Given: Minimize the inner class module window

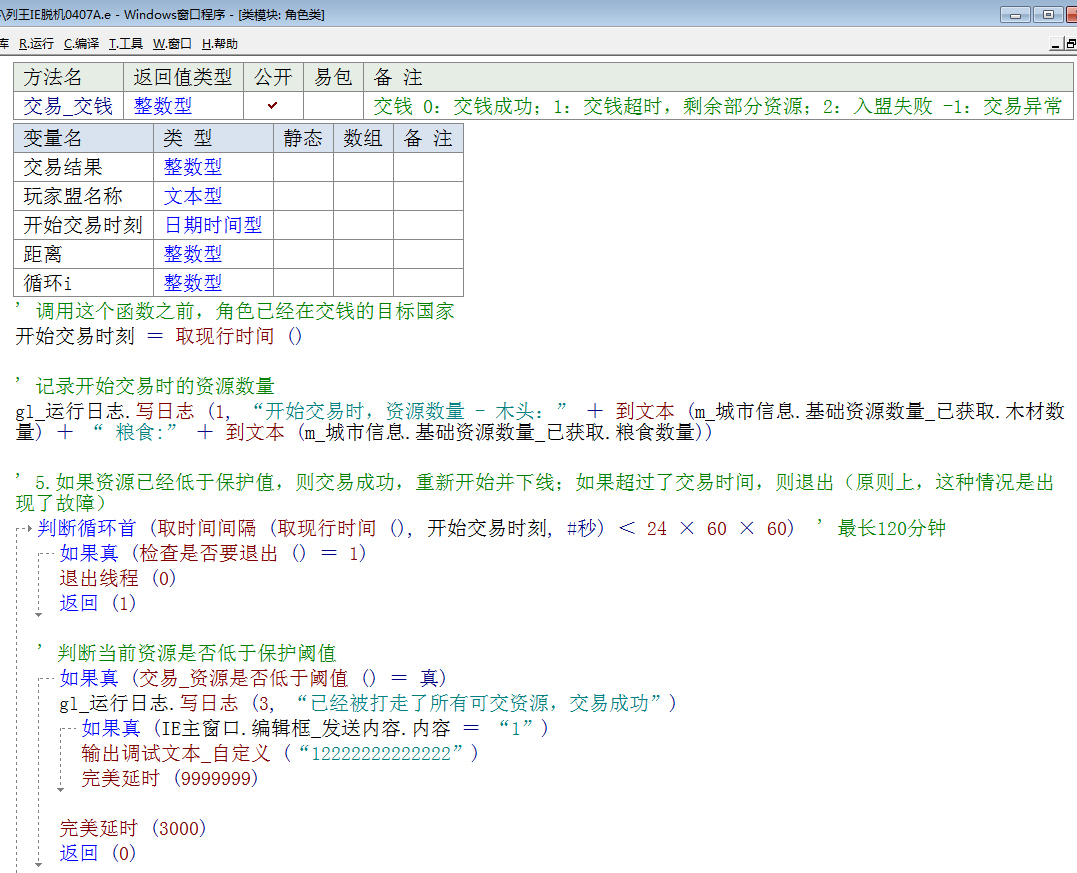Looking at the screenshot, I should 1056,44.
